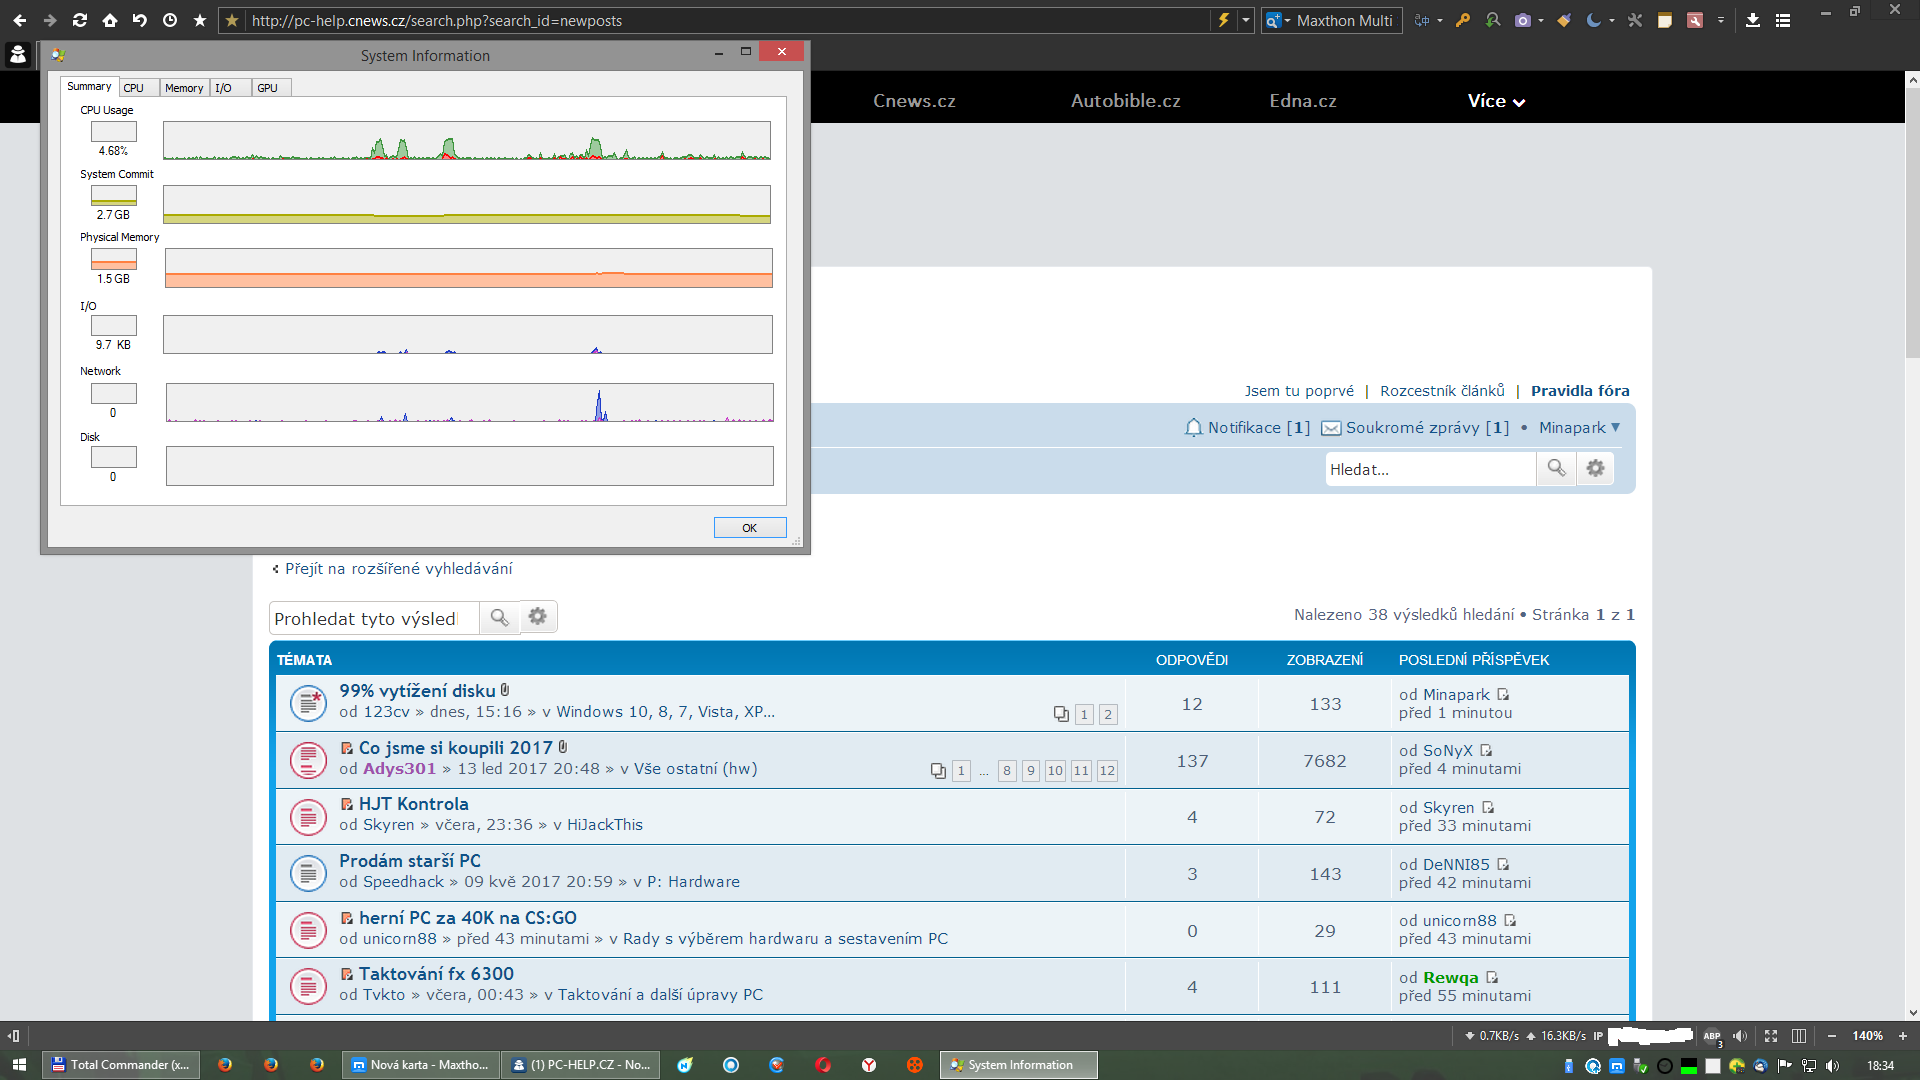Toggle Maxthon night mode moon icon
Viewport: 1920px width, 1080px height.
click(1593, 20)
